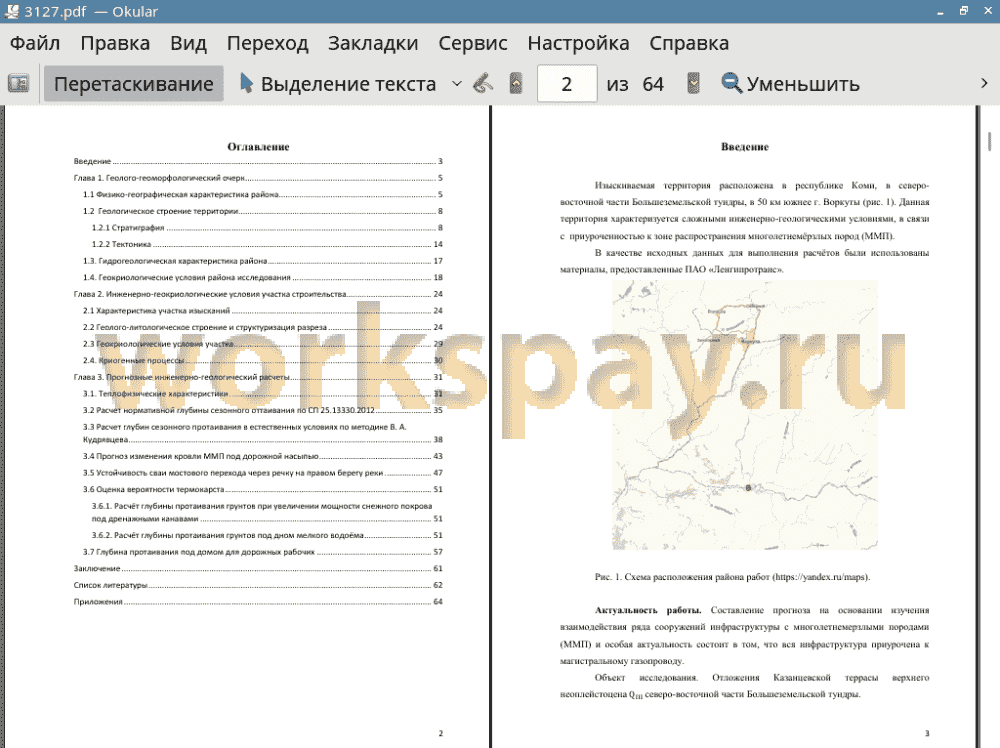Click the "1.2.1 Стратиграфия" contents entry
Screen dimensions: 1000x748
click(x=267, y=228)
